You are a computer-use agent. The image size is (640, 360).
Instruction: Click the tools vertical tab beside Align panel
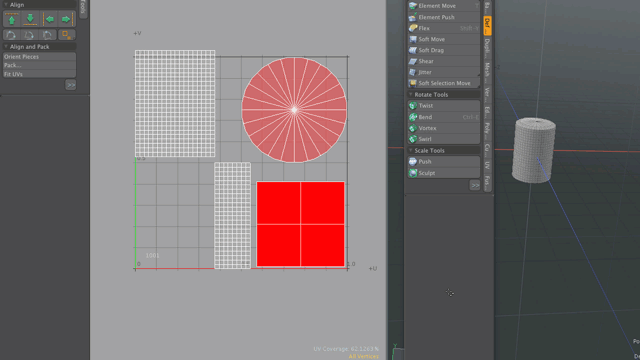coord(83,8)
